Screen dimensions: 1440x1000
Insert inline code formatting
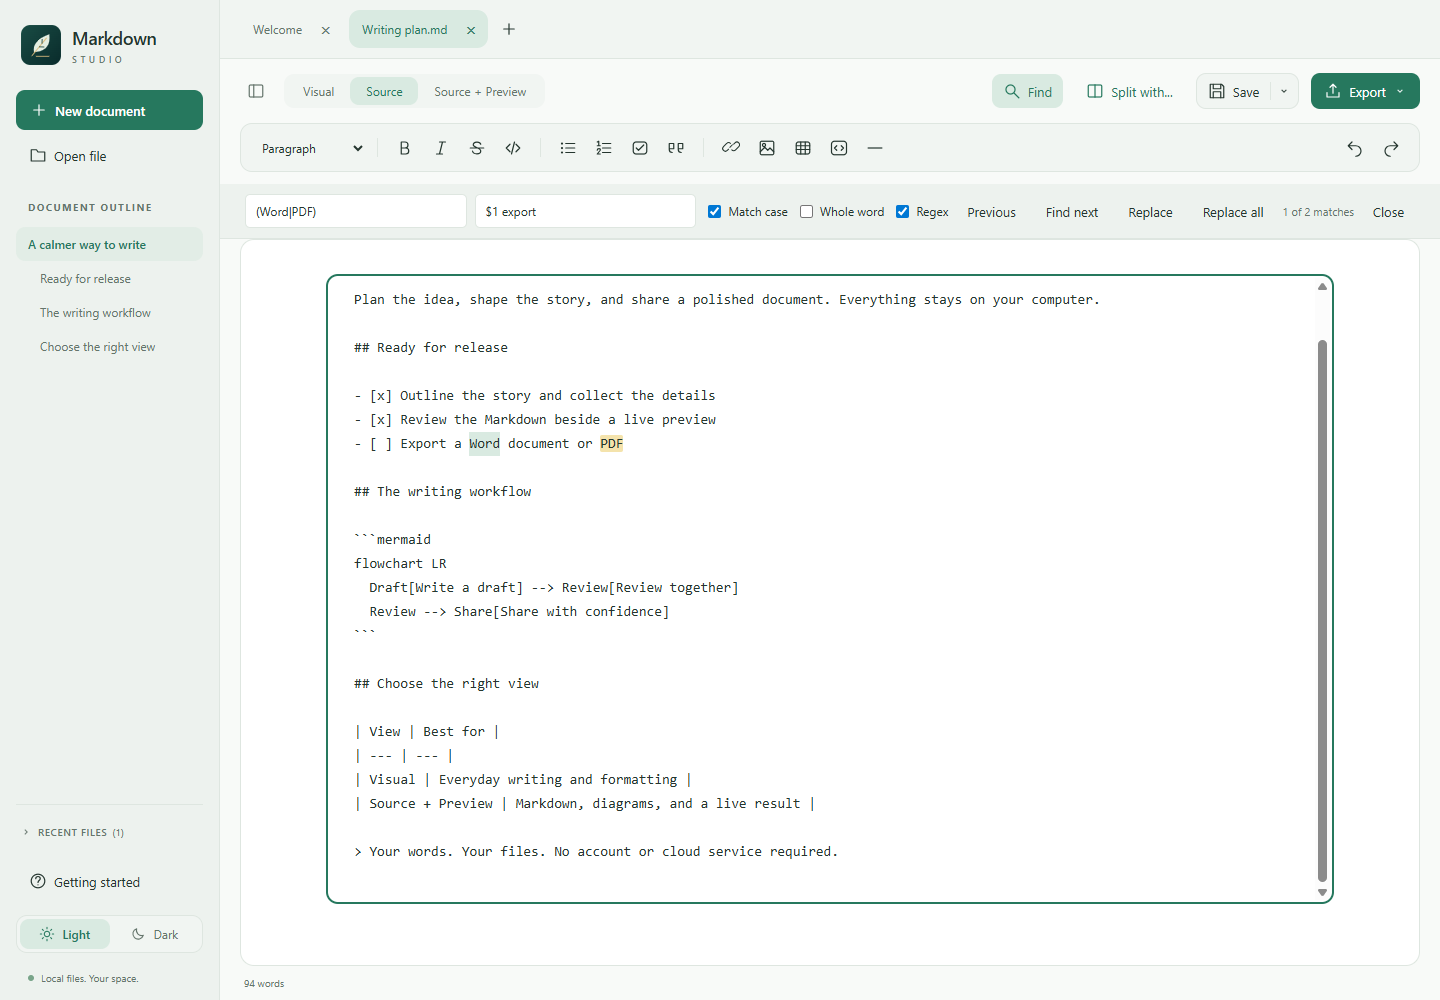tap(513, 148)
